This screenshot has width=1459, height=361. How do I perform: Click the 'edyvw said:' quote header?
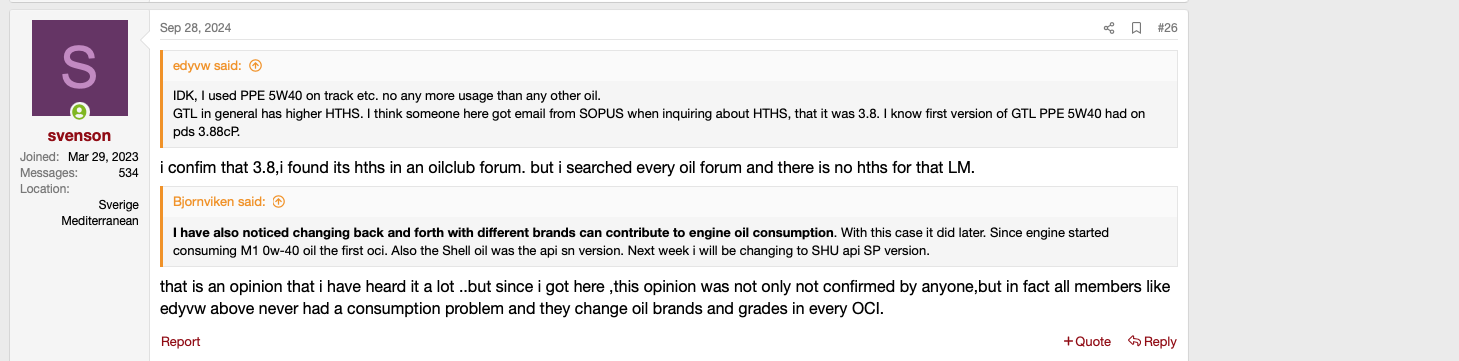[207, 66]
